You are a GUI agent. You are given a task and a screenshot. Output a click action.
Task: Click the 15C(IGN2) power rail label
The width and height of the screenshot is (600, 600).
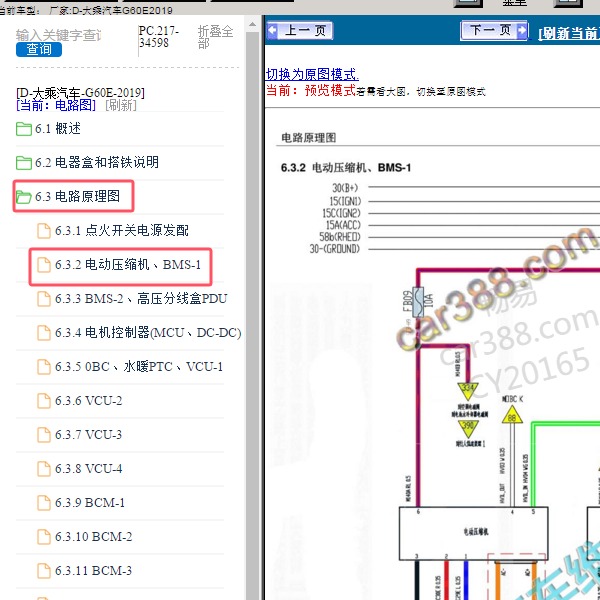[x=341, y=213]
